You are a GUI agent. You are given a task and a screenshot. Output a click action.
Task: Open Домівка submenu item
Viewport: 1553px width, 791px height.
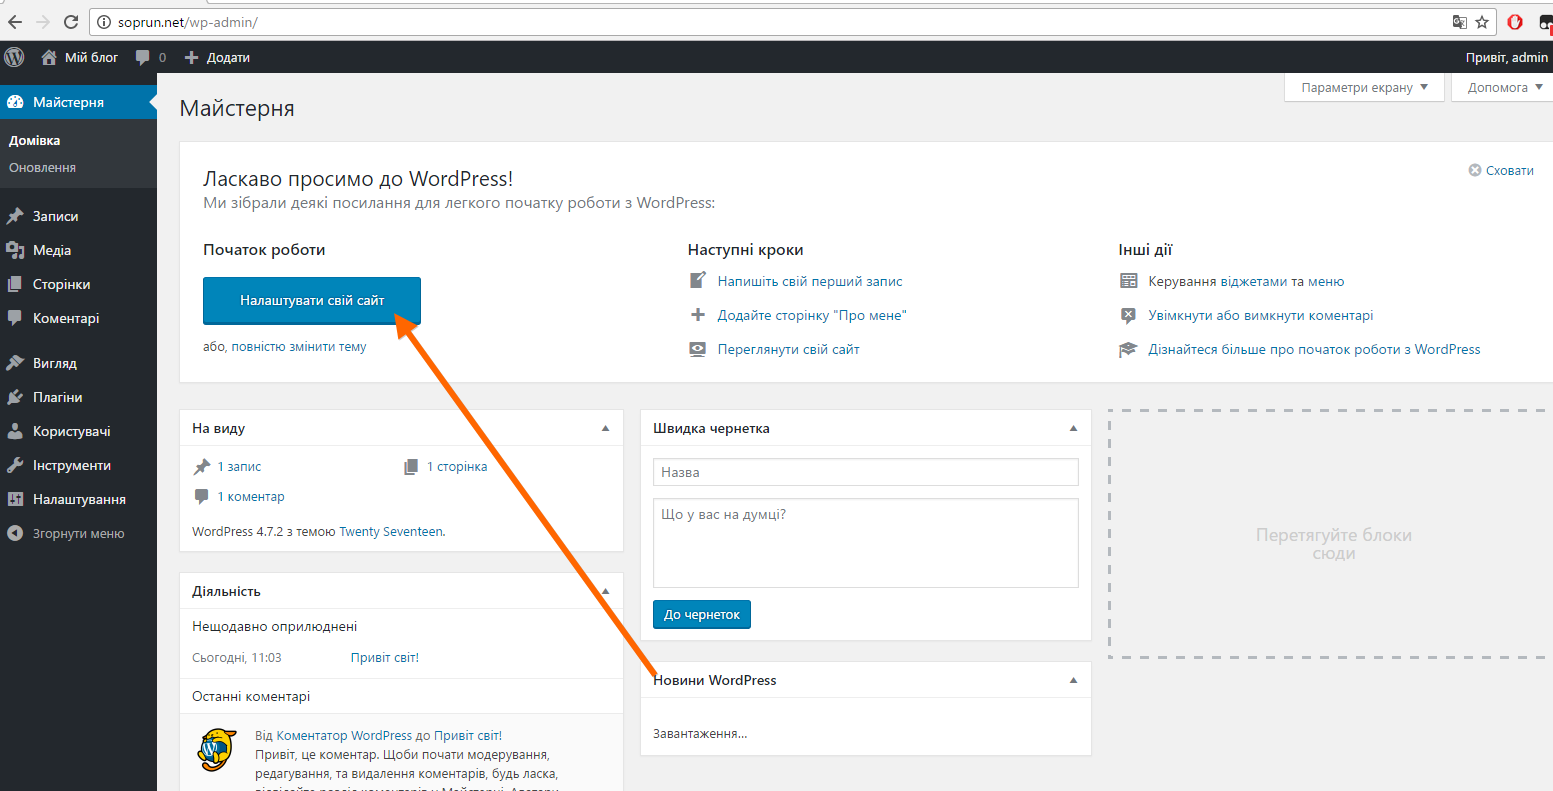(35, 141)
